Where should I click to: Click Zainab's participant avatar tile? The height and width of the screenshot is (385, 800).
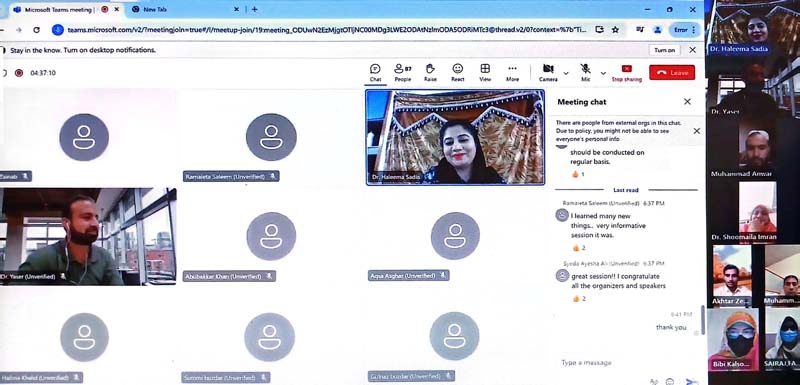(x=84, y=137)
